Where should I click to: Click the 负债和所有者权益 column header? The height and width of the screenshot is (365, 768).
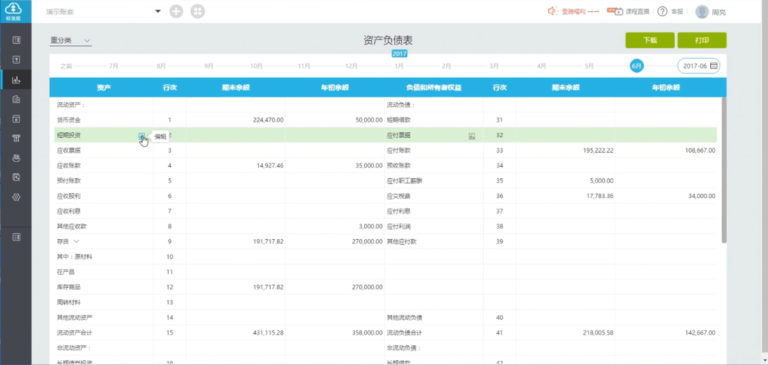click(x=433, y=88)
